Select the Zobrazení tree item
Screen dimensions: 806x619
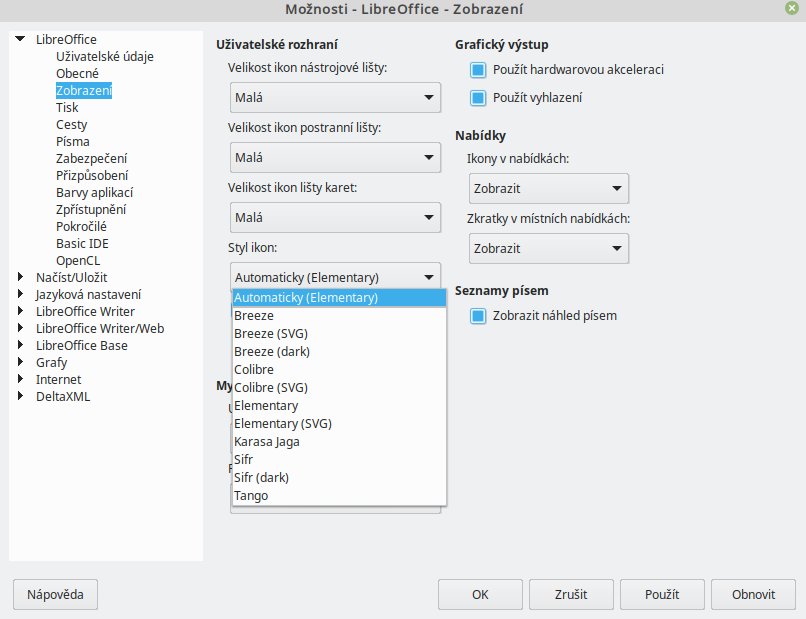(x=84, y=90)
